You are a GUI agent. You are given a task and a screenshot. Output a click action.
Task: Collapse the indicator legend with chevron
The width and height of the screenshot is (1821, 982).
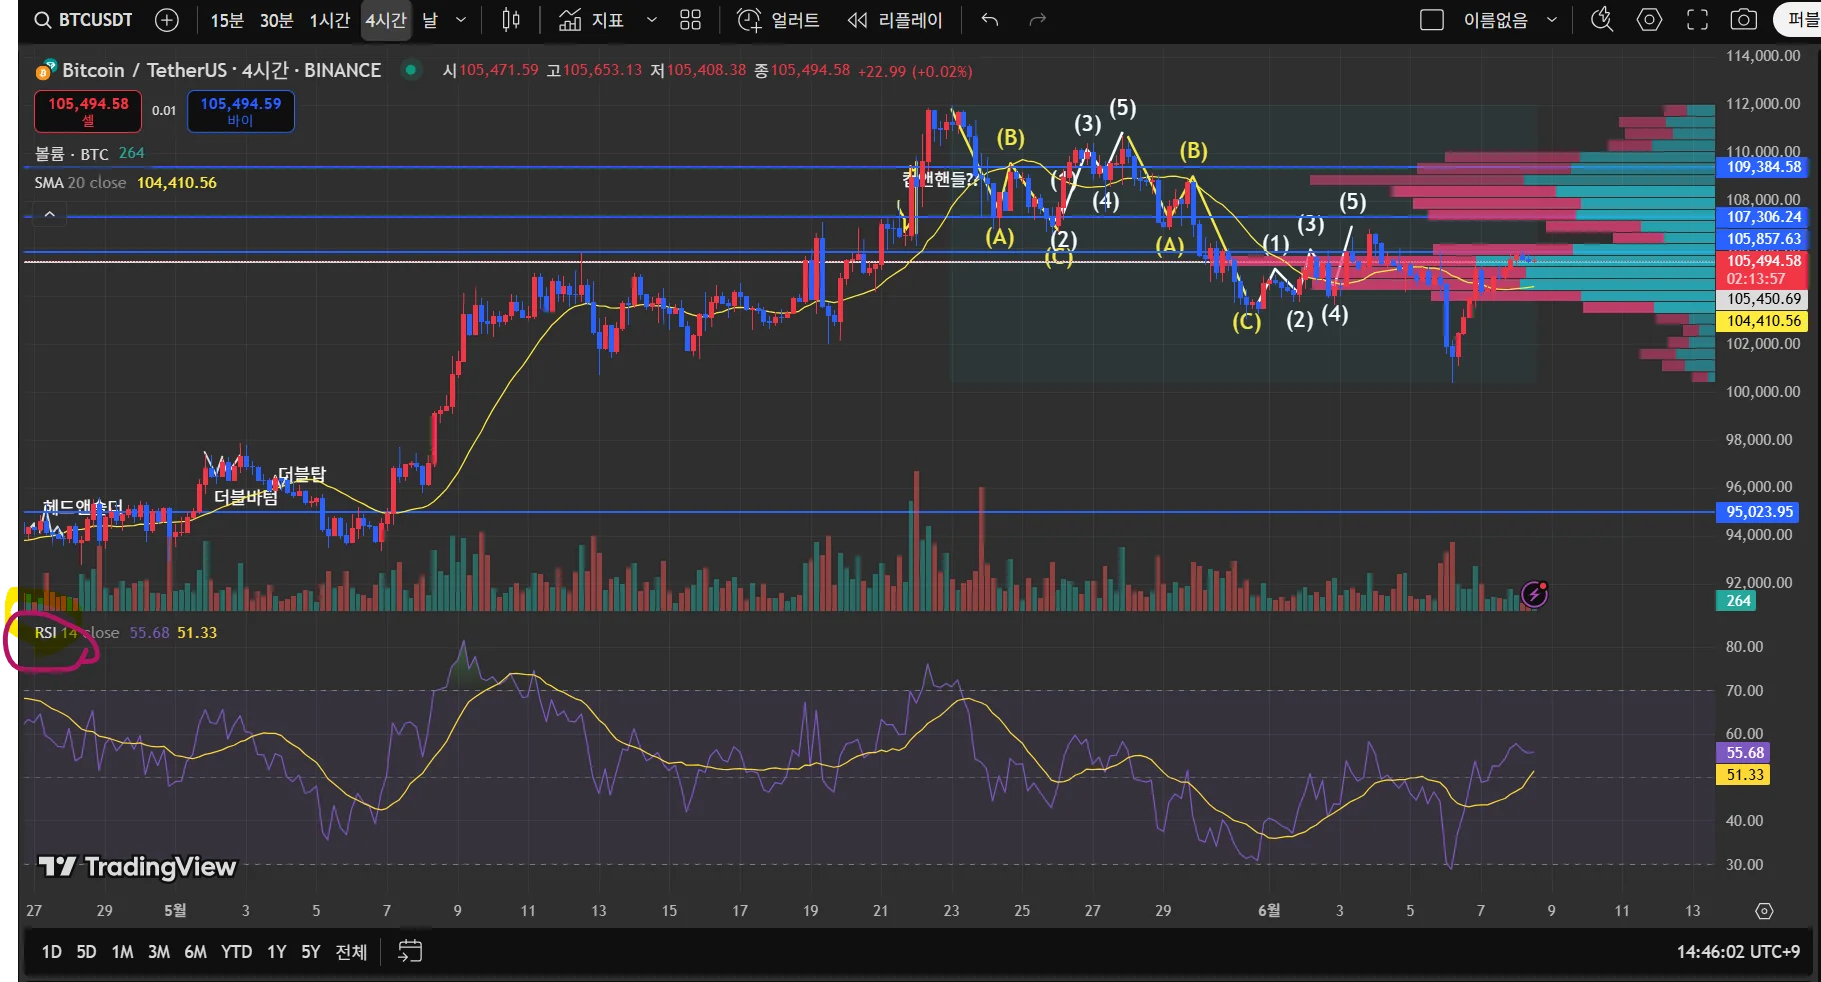point(49,214)
